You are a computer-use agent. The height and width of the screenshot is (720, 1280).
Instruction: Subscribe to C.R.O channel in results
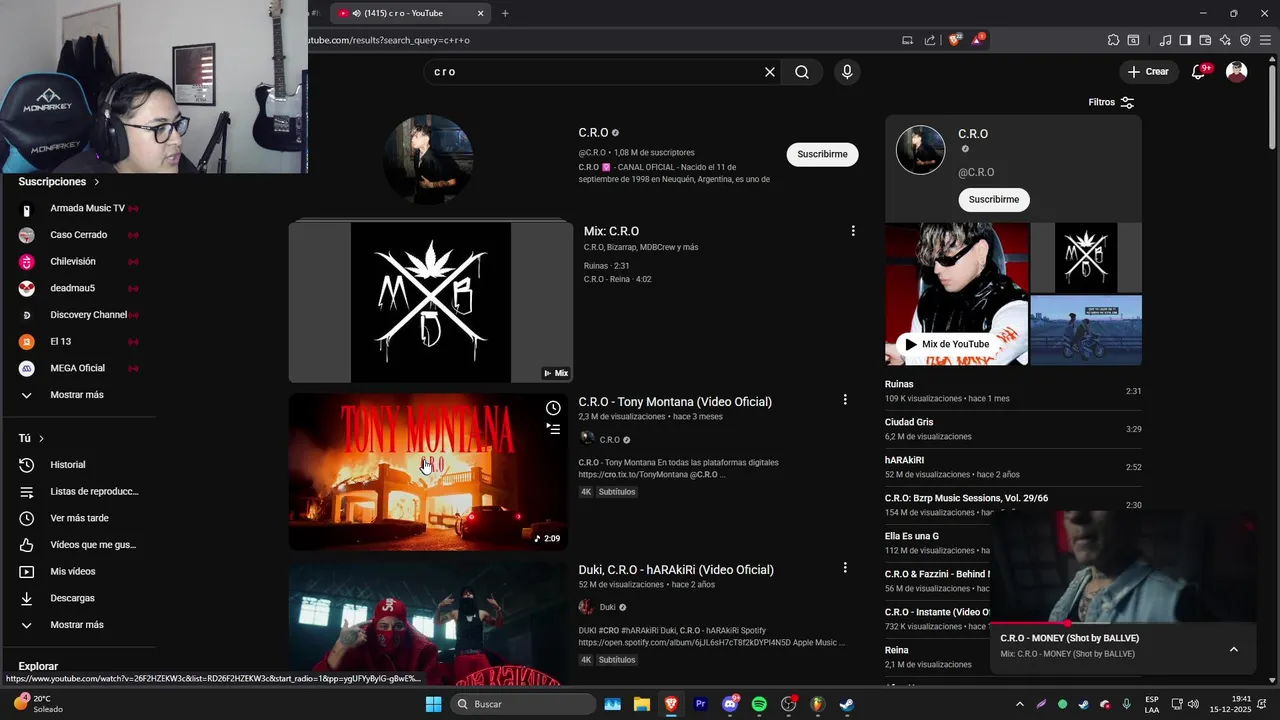point(822,154)
